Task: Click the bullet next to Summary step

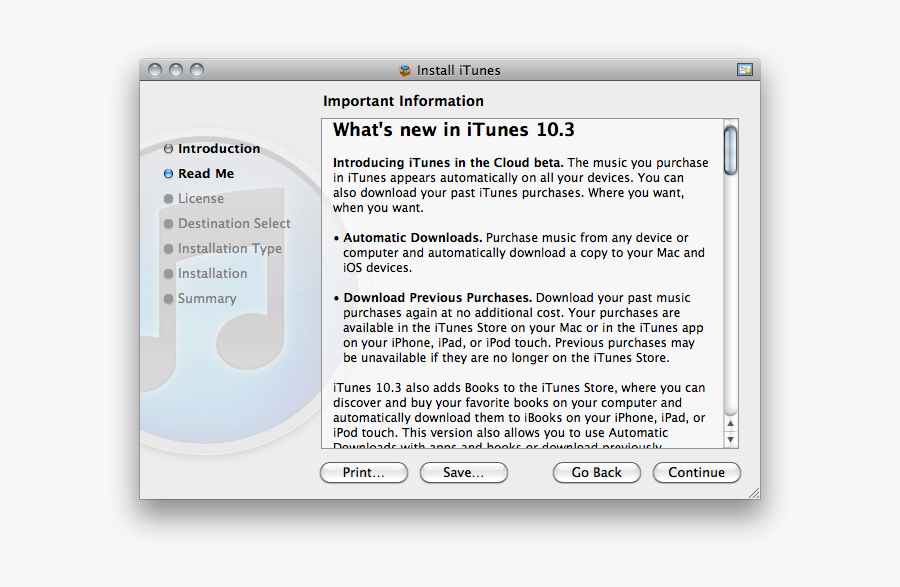Action: pos(168,299)
